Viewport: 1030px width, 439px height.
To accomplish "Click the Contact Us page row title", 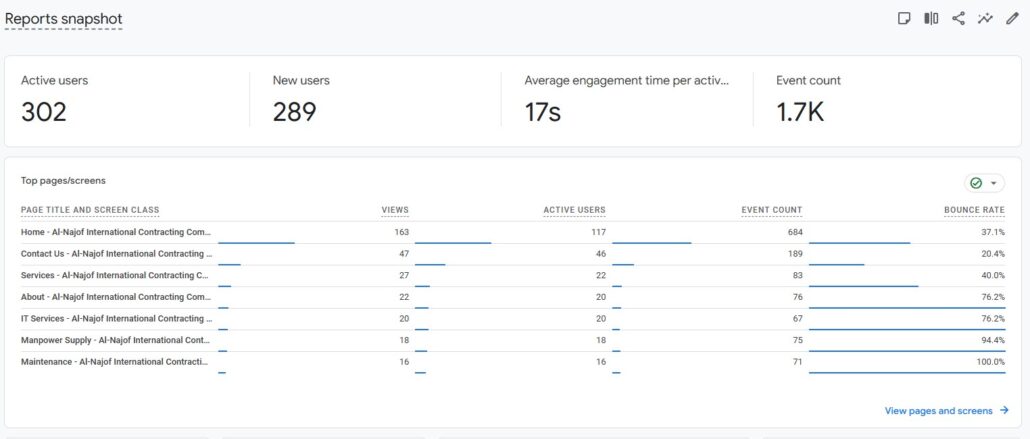I will pyautogui.click(x=116, y=254).
